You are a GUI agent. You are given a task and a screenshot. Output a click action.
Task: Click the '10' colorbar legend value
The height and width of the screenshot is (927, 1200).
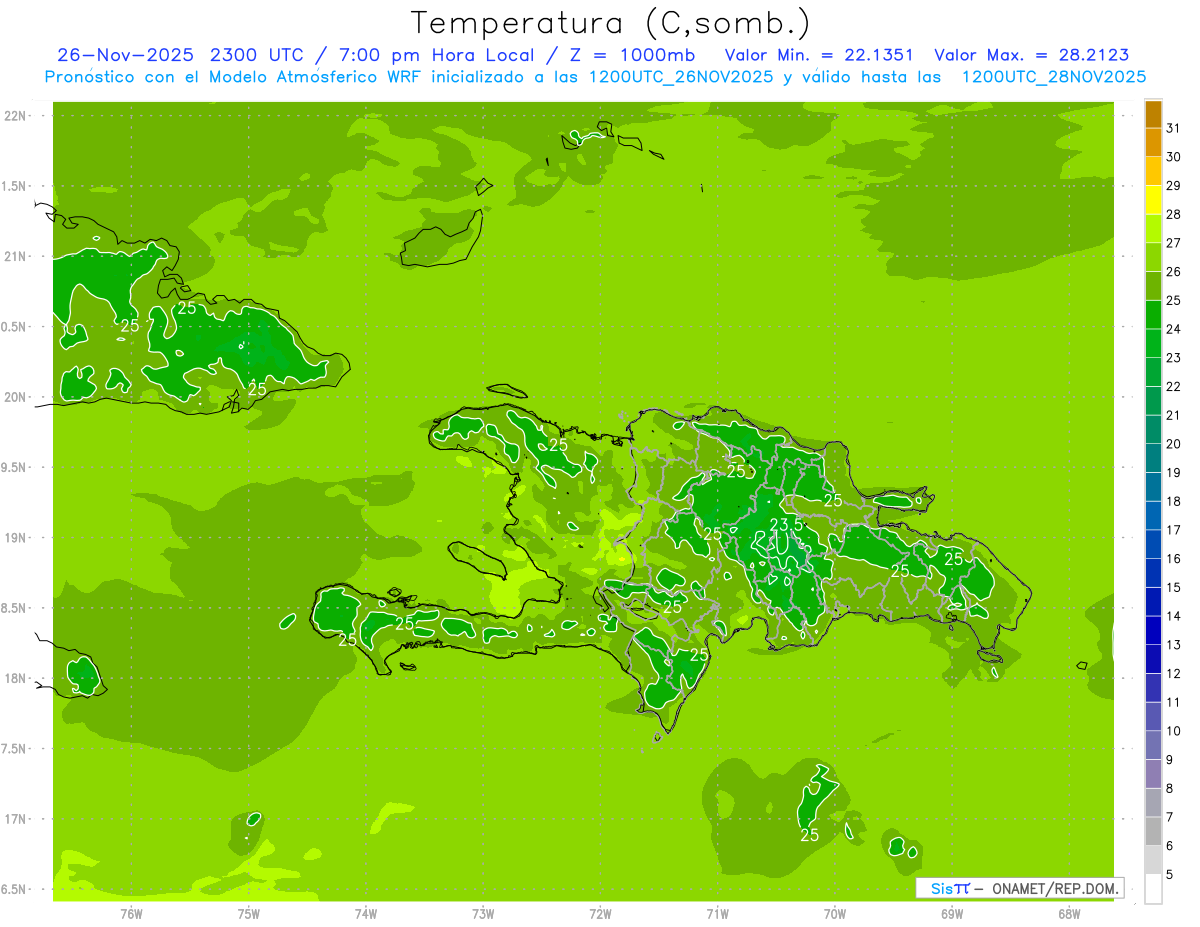click(x=1174, y=731)
